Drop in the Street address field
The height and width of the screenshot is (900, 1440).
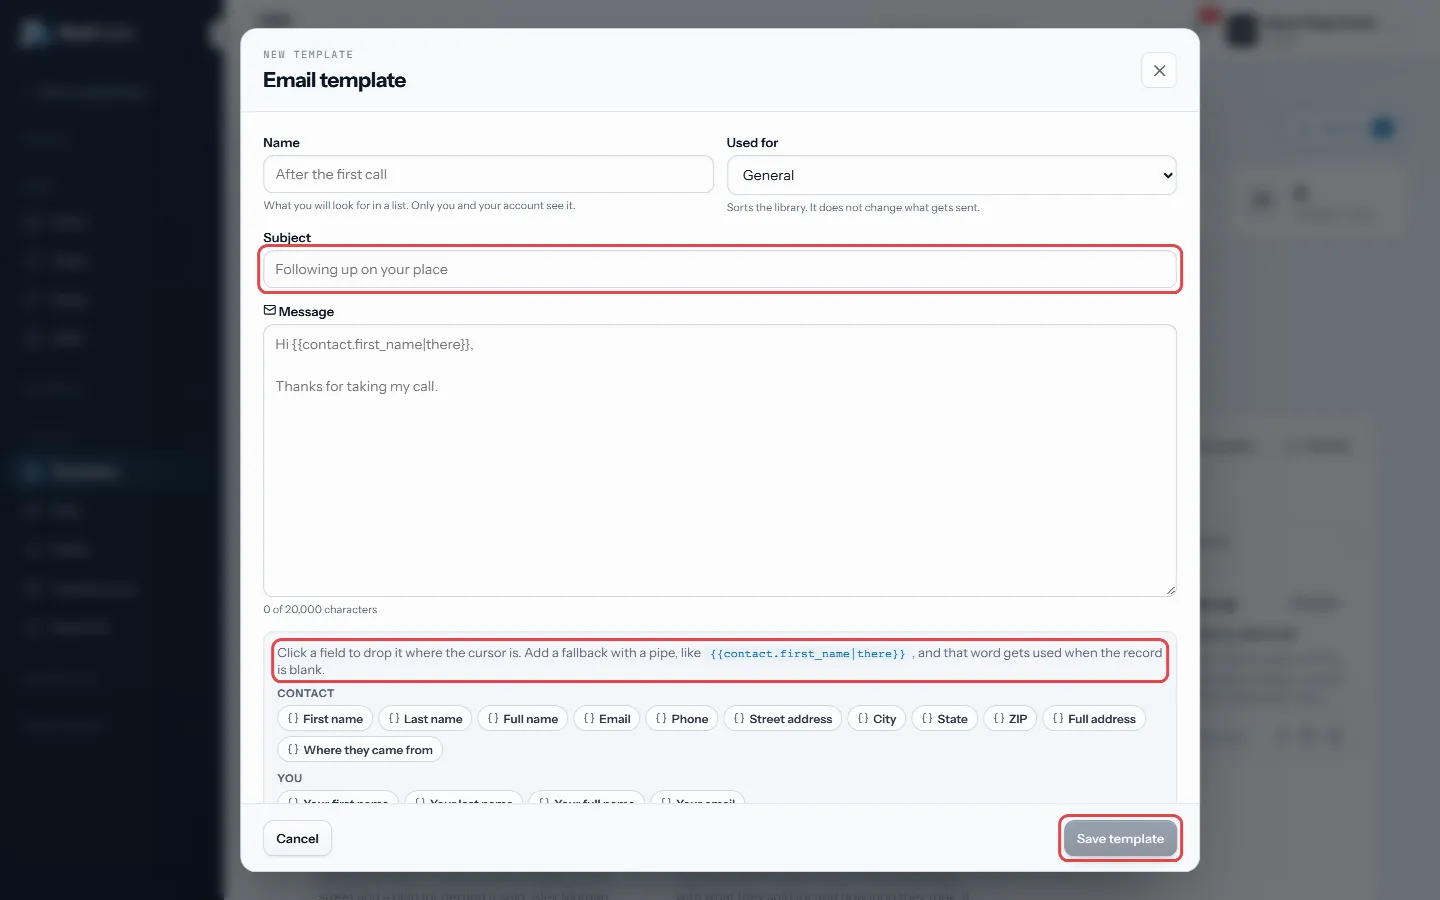783,719
